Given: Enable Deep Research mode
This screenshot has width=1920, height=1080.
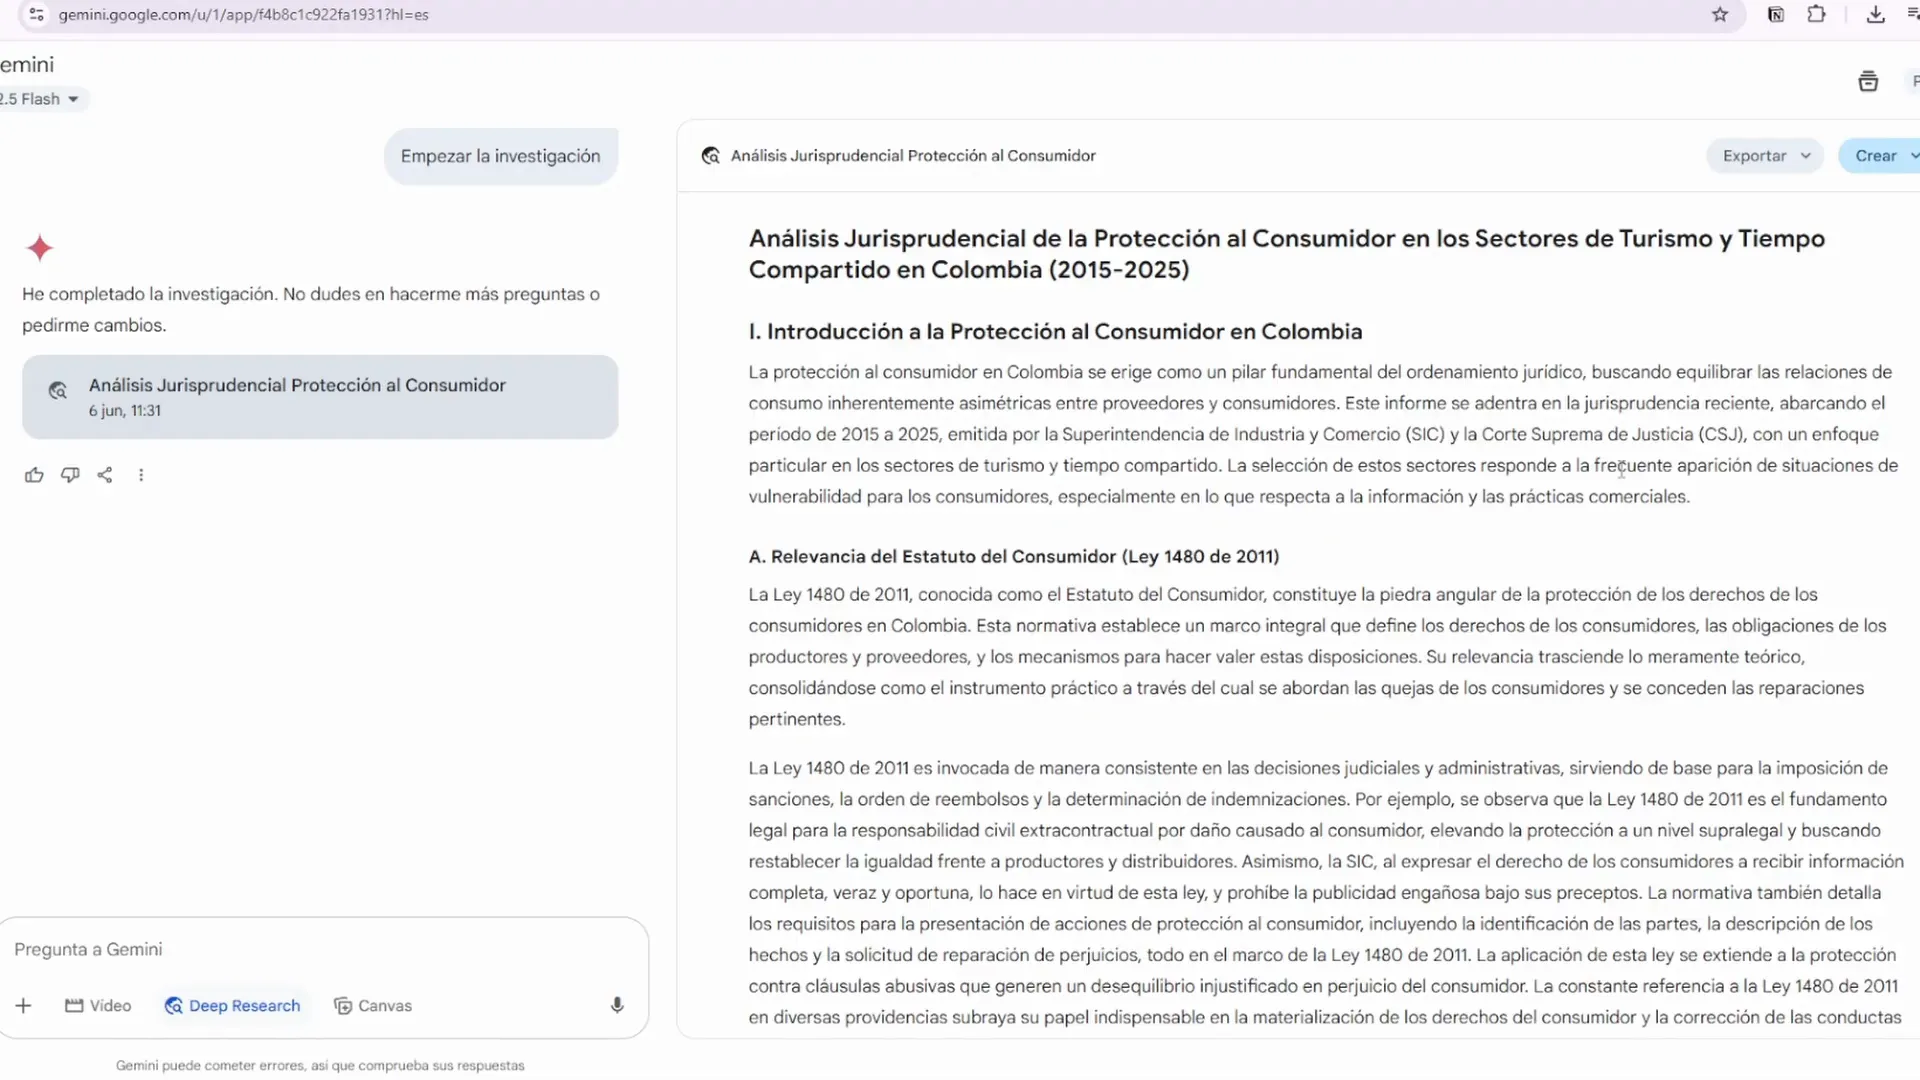Looking at the screenshot, I should pyautogui.click(x=232, y=1005).
